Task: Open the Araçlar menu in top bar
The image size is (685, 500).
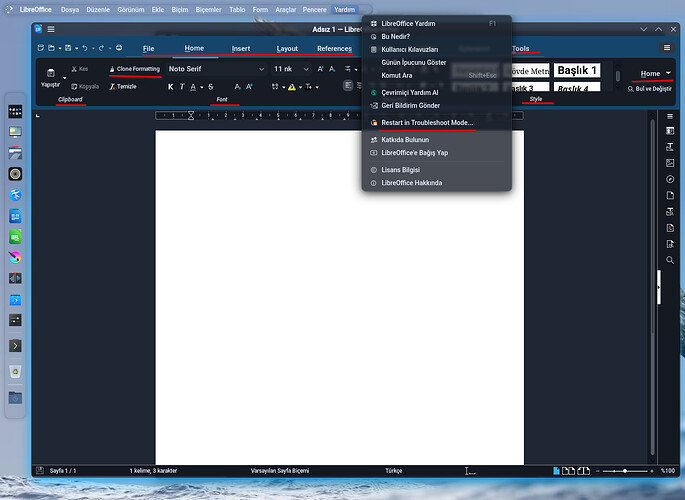Action: [x=286, y=9]
